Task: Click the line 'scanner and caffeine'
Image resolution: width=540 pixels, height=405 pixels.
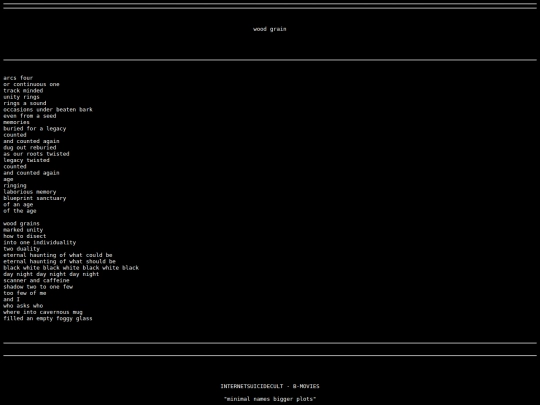Action: (37, 281)
